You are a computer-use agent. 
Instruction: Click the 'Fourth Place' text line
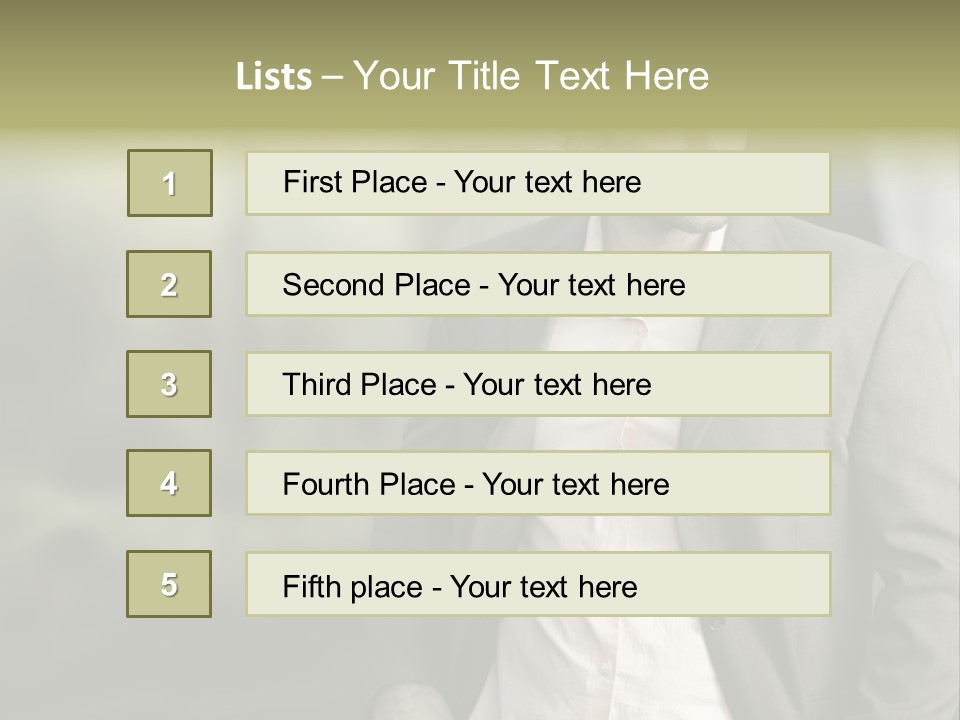pos(476,485)
